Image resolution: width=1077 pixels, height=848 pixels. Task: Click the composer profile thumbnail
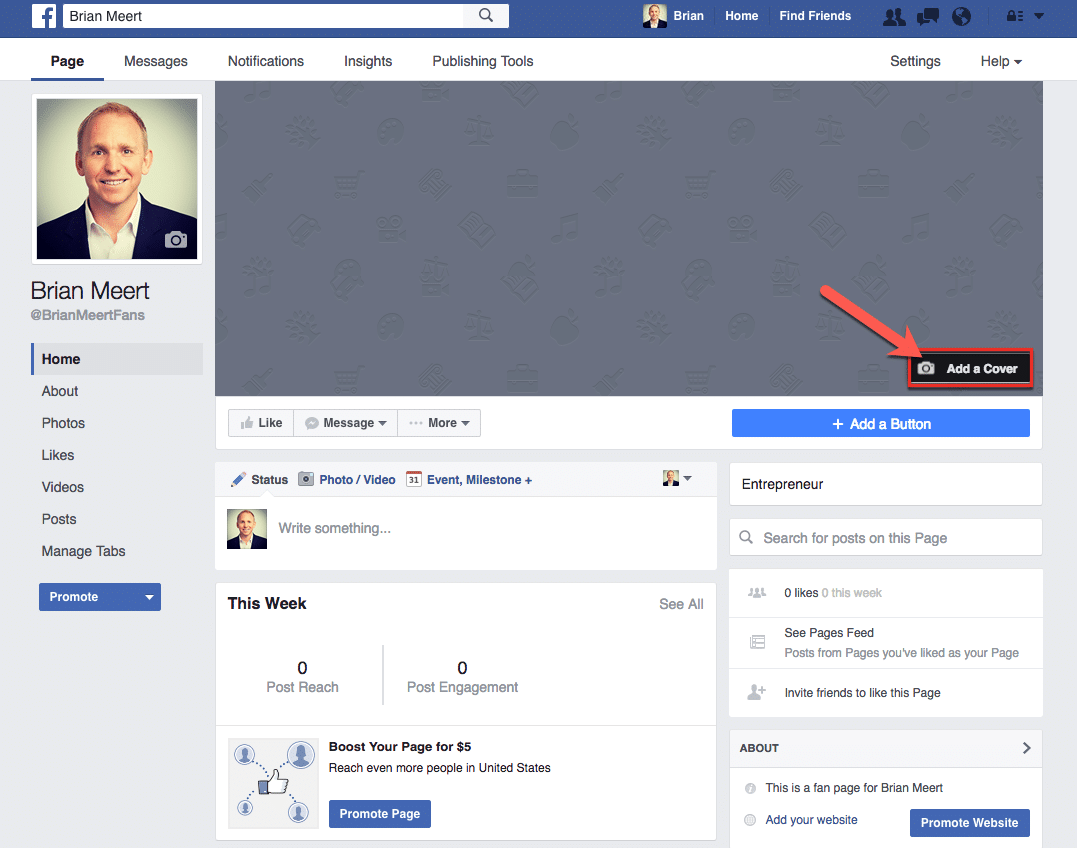click(247, 529)
